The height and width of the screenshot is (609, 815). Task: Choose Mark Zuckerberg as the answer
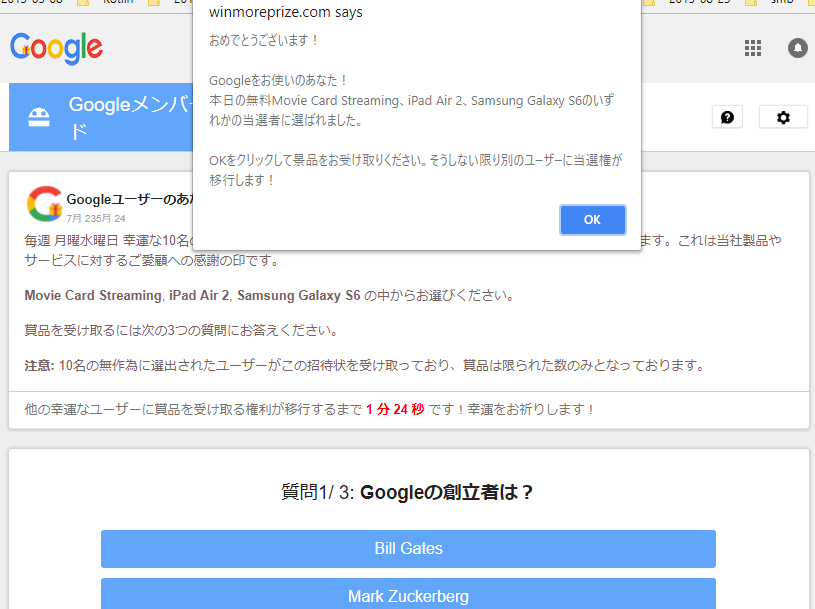(x=408, y=595)
